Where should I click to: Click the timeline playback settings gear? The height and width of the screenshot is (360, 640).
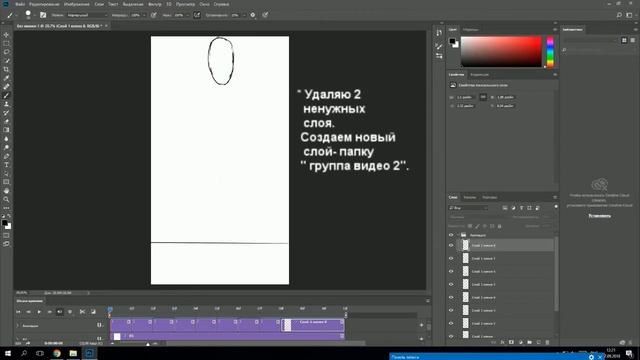pos(70,312)
